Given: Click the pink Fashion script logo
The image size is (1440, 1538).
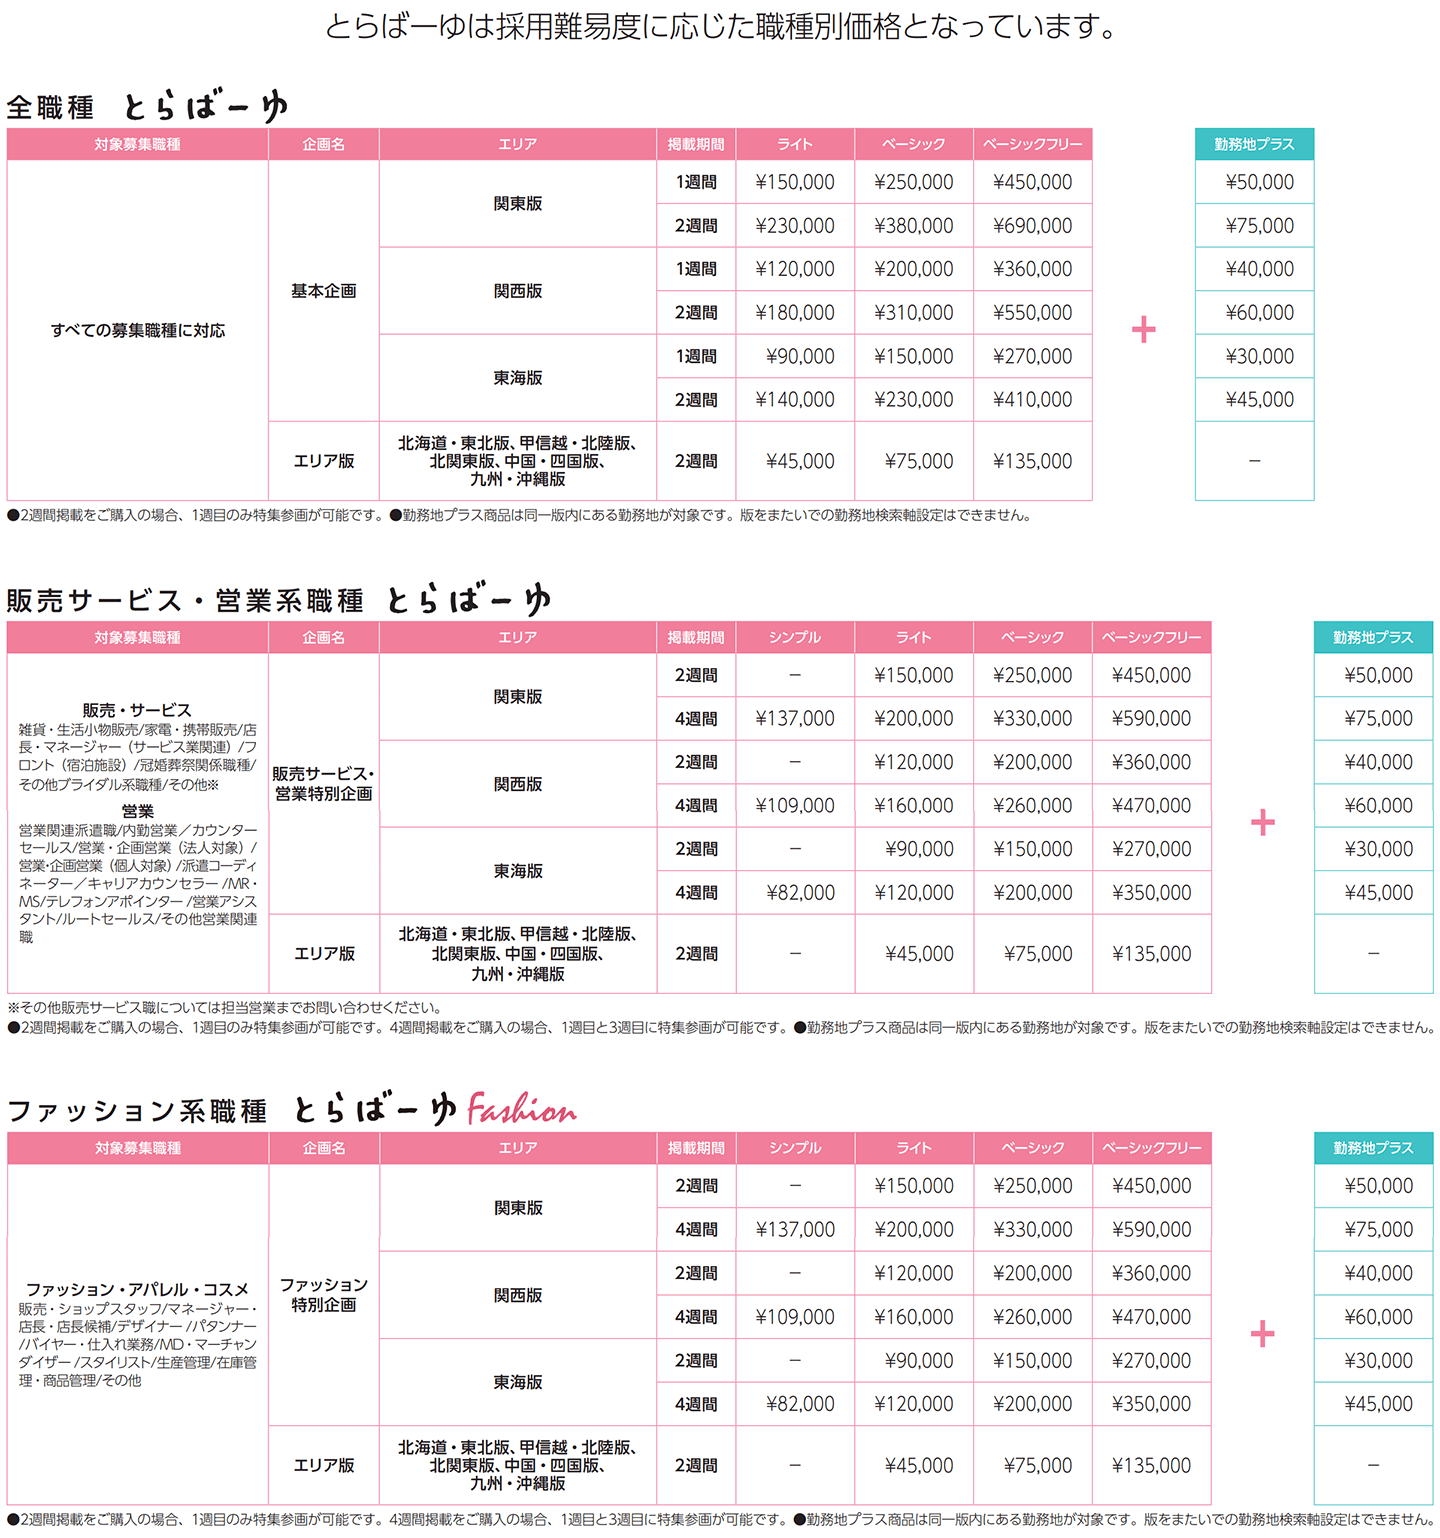Looking at the screenshot, I should pos(521,1109).
